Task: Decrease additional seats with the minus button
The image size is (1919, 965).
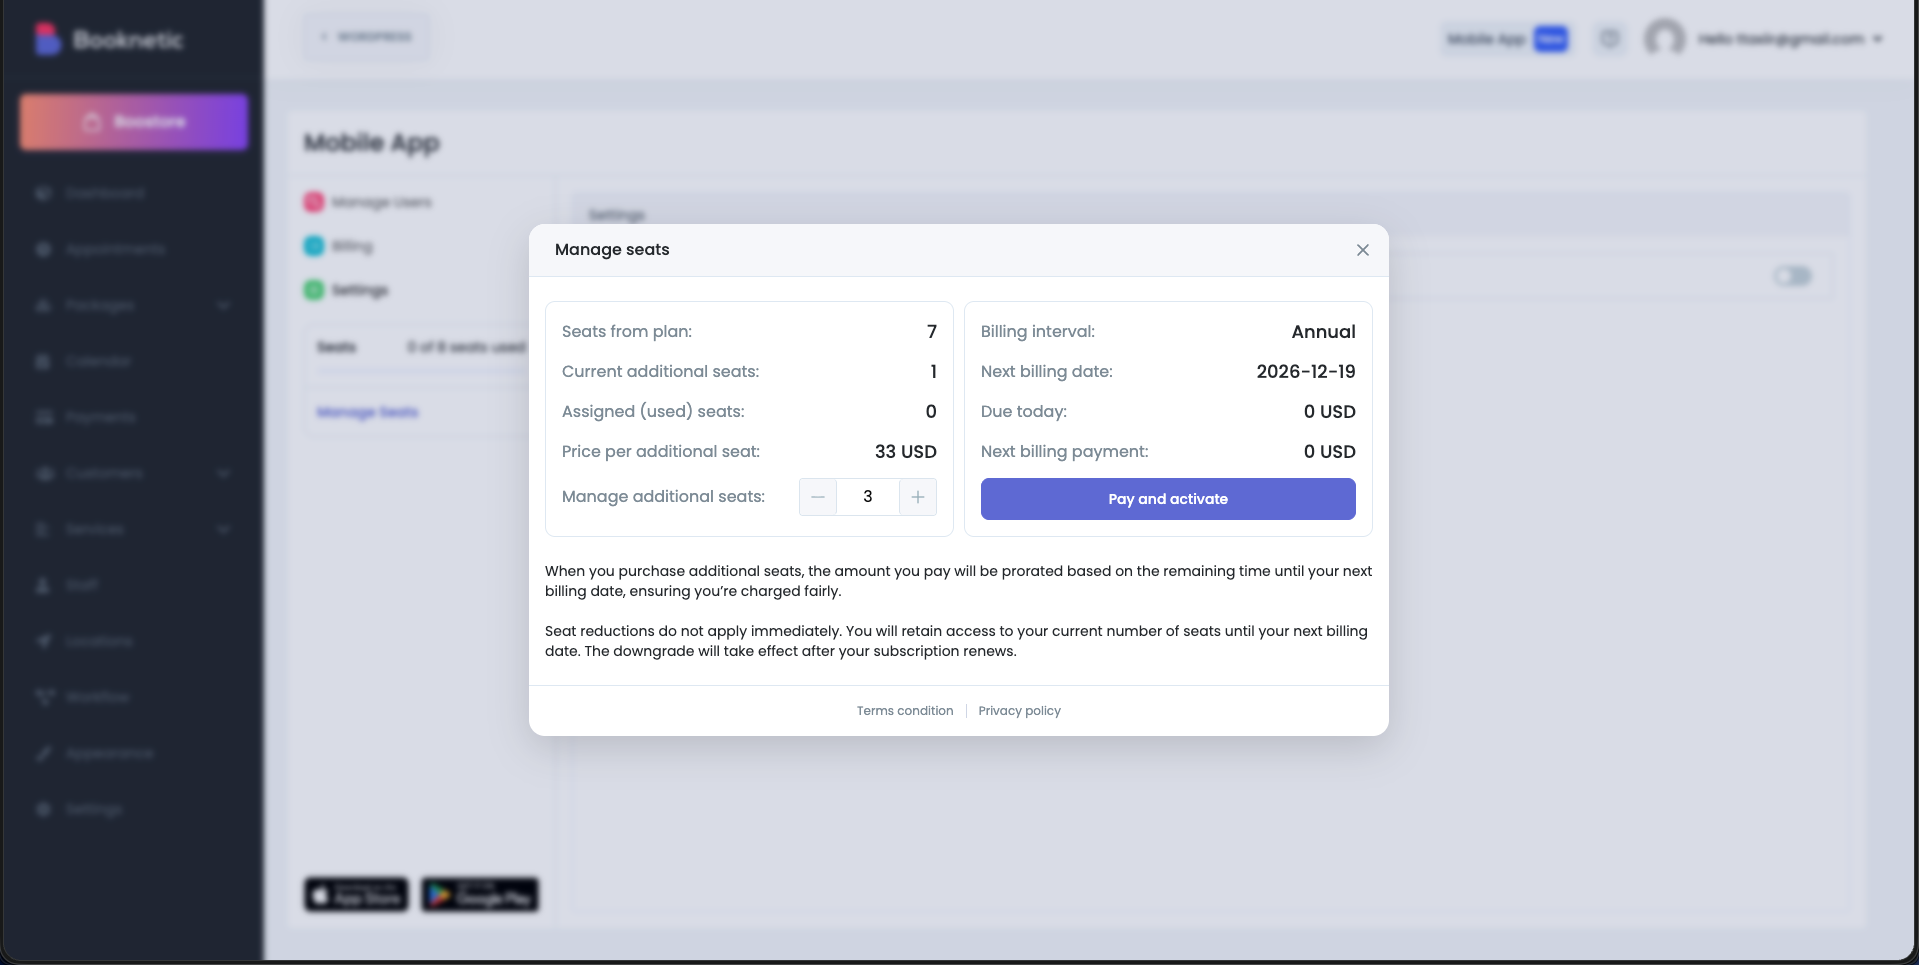Action: click(x=818, y=497)
